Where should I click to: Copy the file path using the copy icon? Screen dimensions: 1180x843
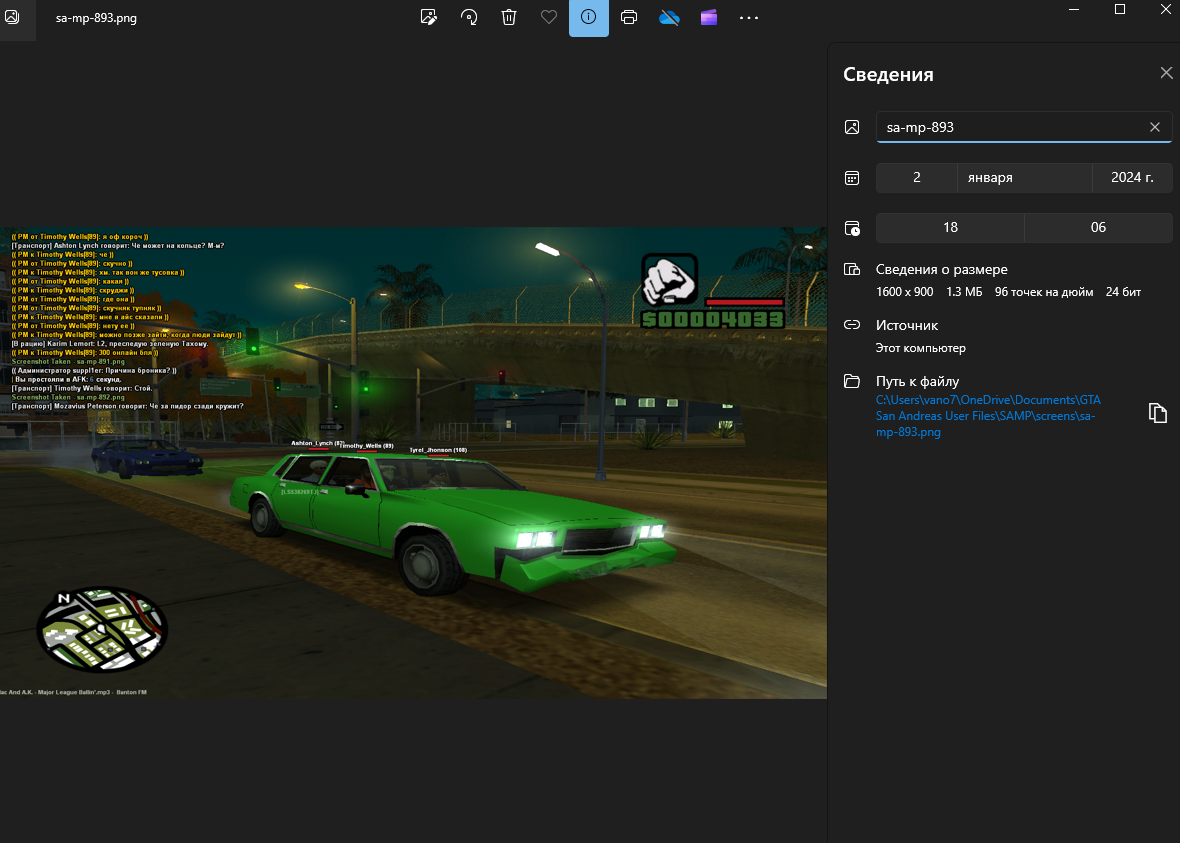(1158, 413)
